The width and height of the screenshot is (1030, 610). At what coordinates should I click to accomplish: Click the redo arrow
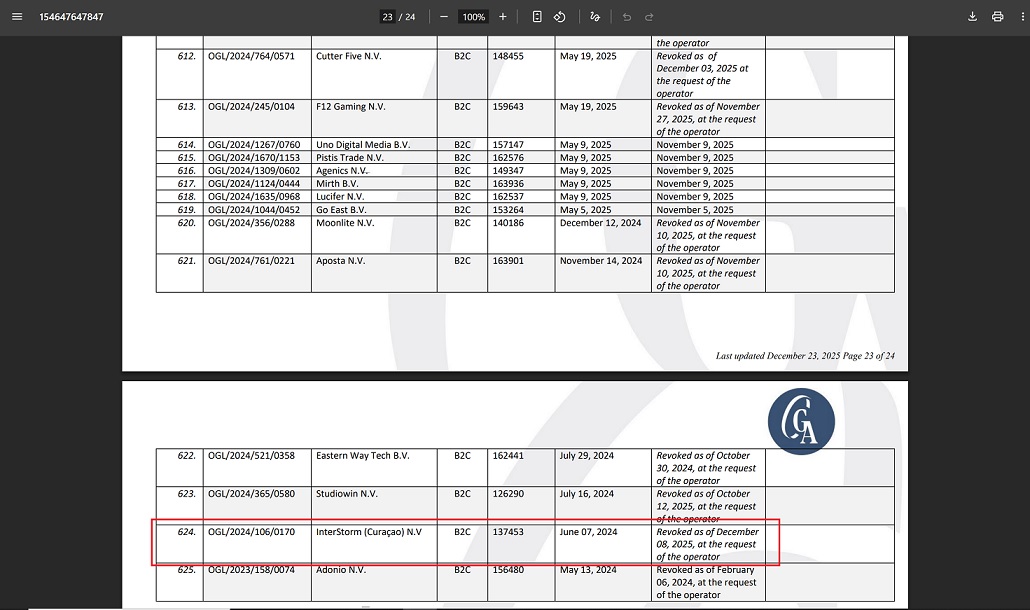[649, 17]
